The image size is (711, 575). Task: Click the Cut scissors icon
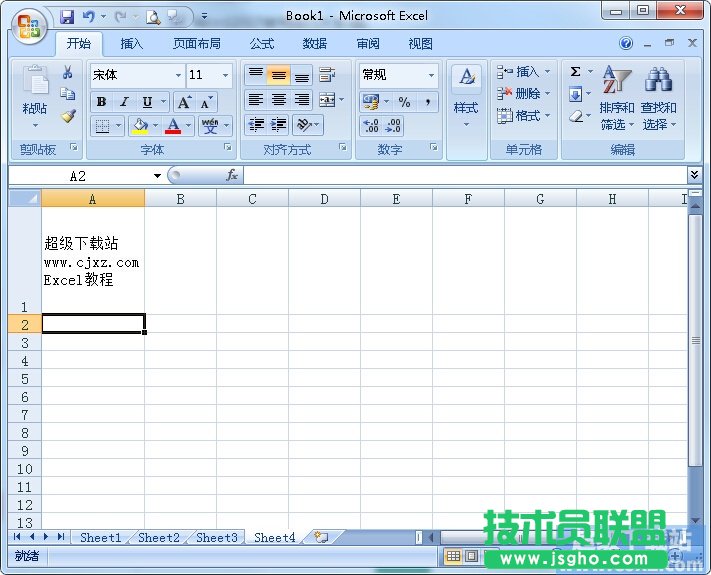pyautogui.click(x=67, y=73)
